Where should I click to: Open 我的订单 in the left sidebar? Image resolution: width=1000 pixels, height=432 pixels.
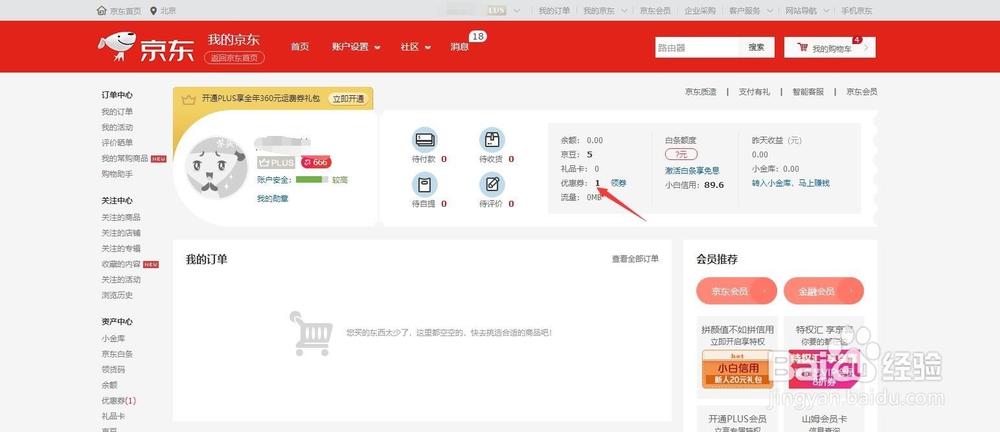click(117, 112)
